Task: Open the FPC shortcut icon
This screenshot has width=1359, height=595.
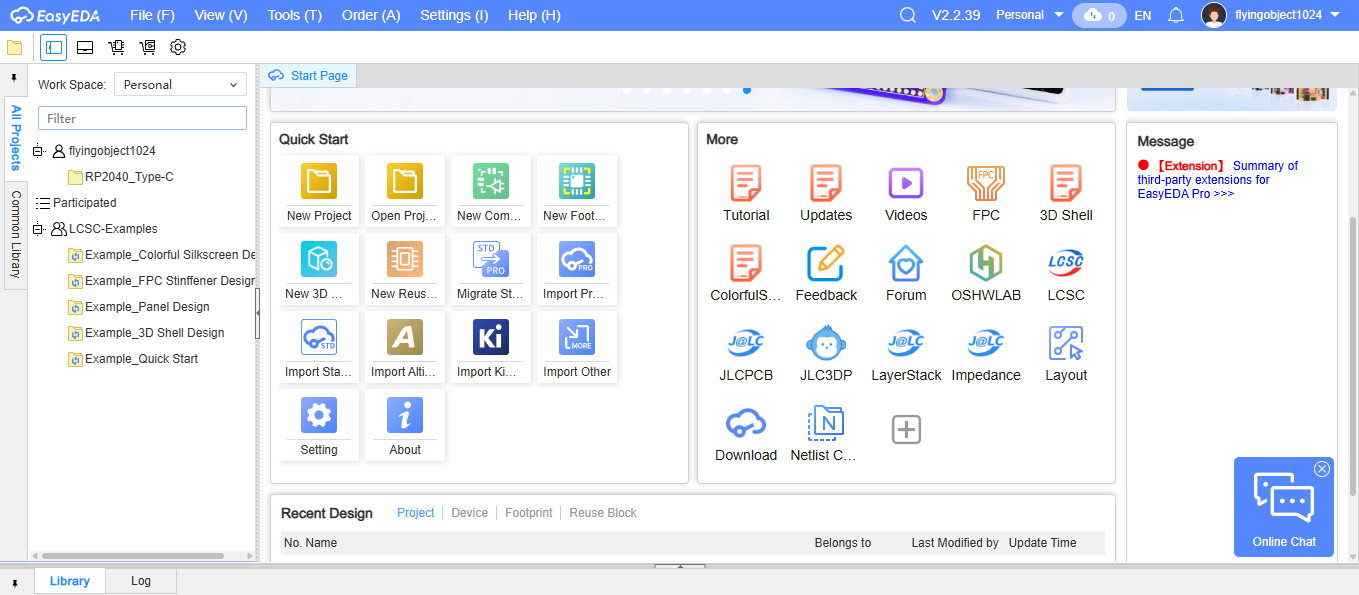Action: [986, 183]
